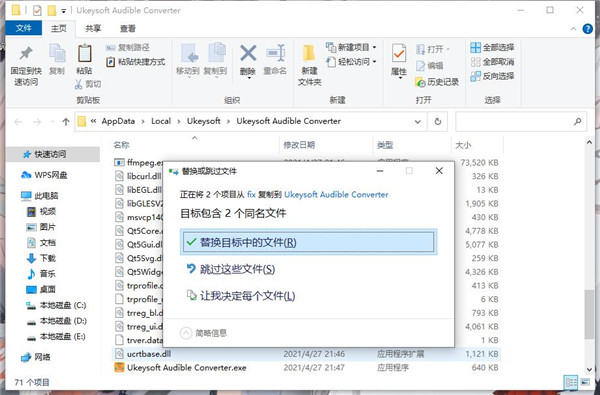Switch to large icons view

[585, 382]
